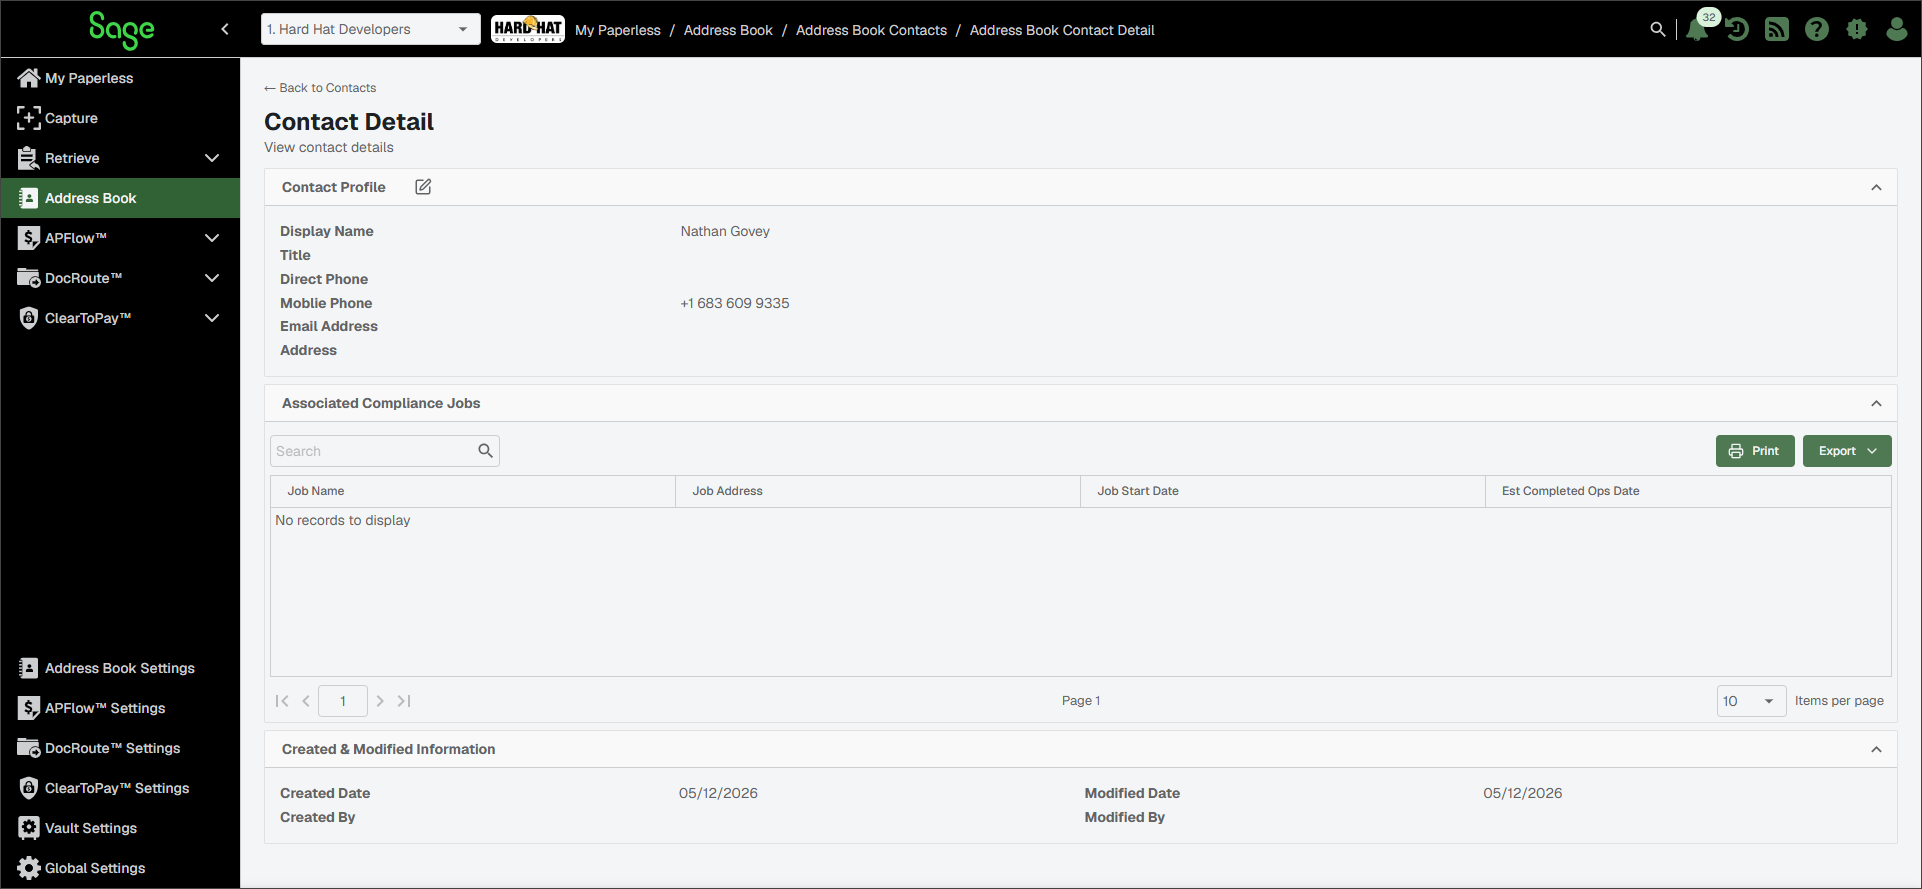Open the Export dropdown button
This screenshot has width=1922, height=889.
coord(1847,451)
